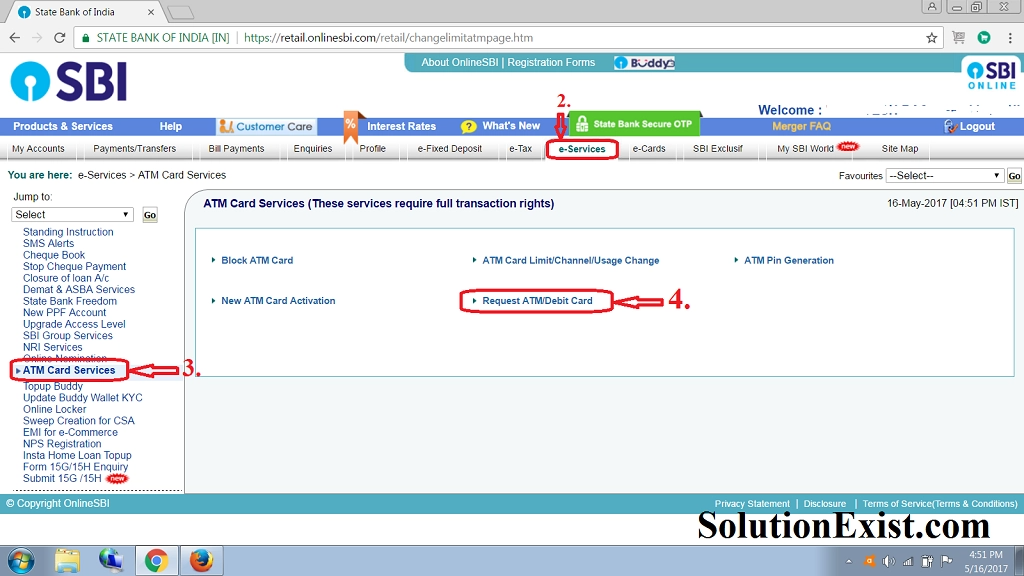The height and width of the screenshot is (576, 1024).
Task: Click the browser back arrow
Action: pos(14,38)
